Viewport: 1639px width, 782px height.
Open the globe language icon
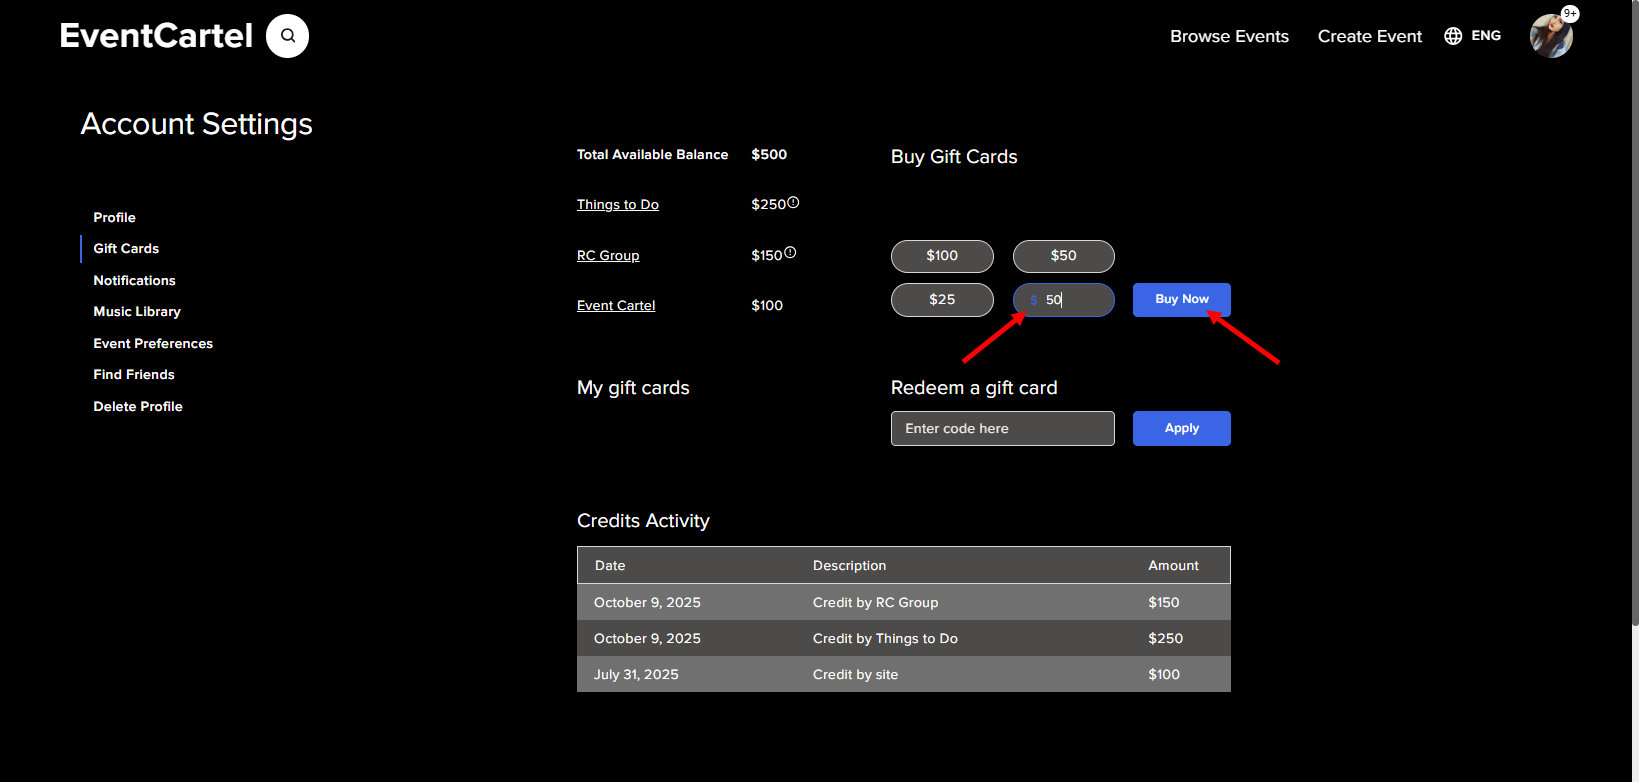point(1453,36)
